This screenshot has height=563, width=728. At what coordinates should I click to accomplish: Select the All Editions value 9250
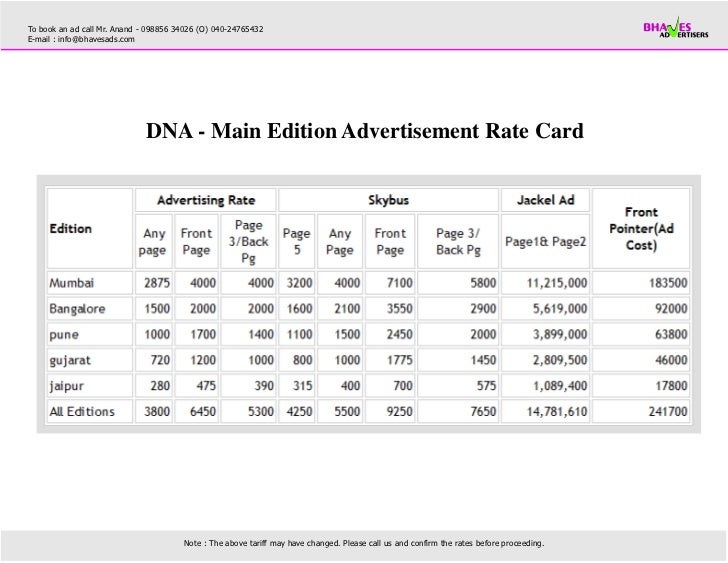click(x=400, y=412)
